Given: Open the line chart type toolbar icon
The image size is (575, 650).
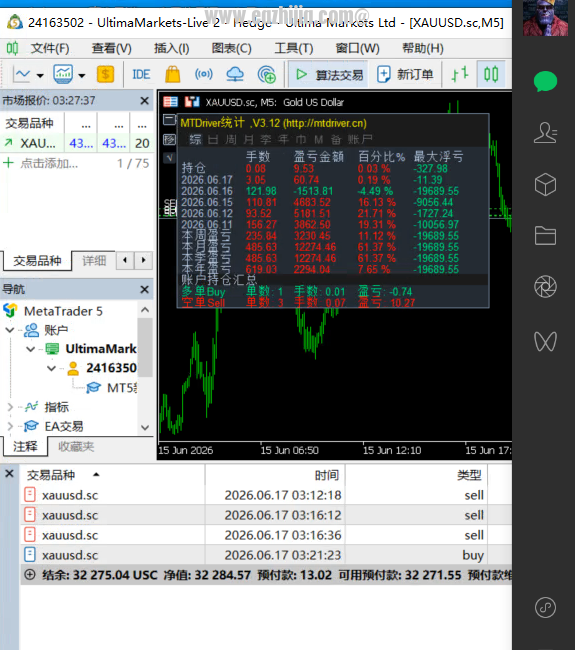Looking at the screenshot, I should point(22,75).
